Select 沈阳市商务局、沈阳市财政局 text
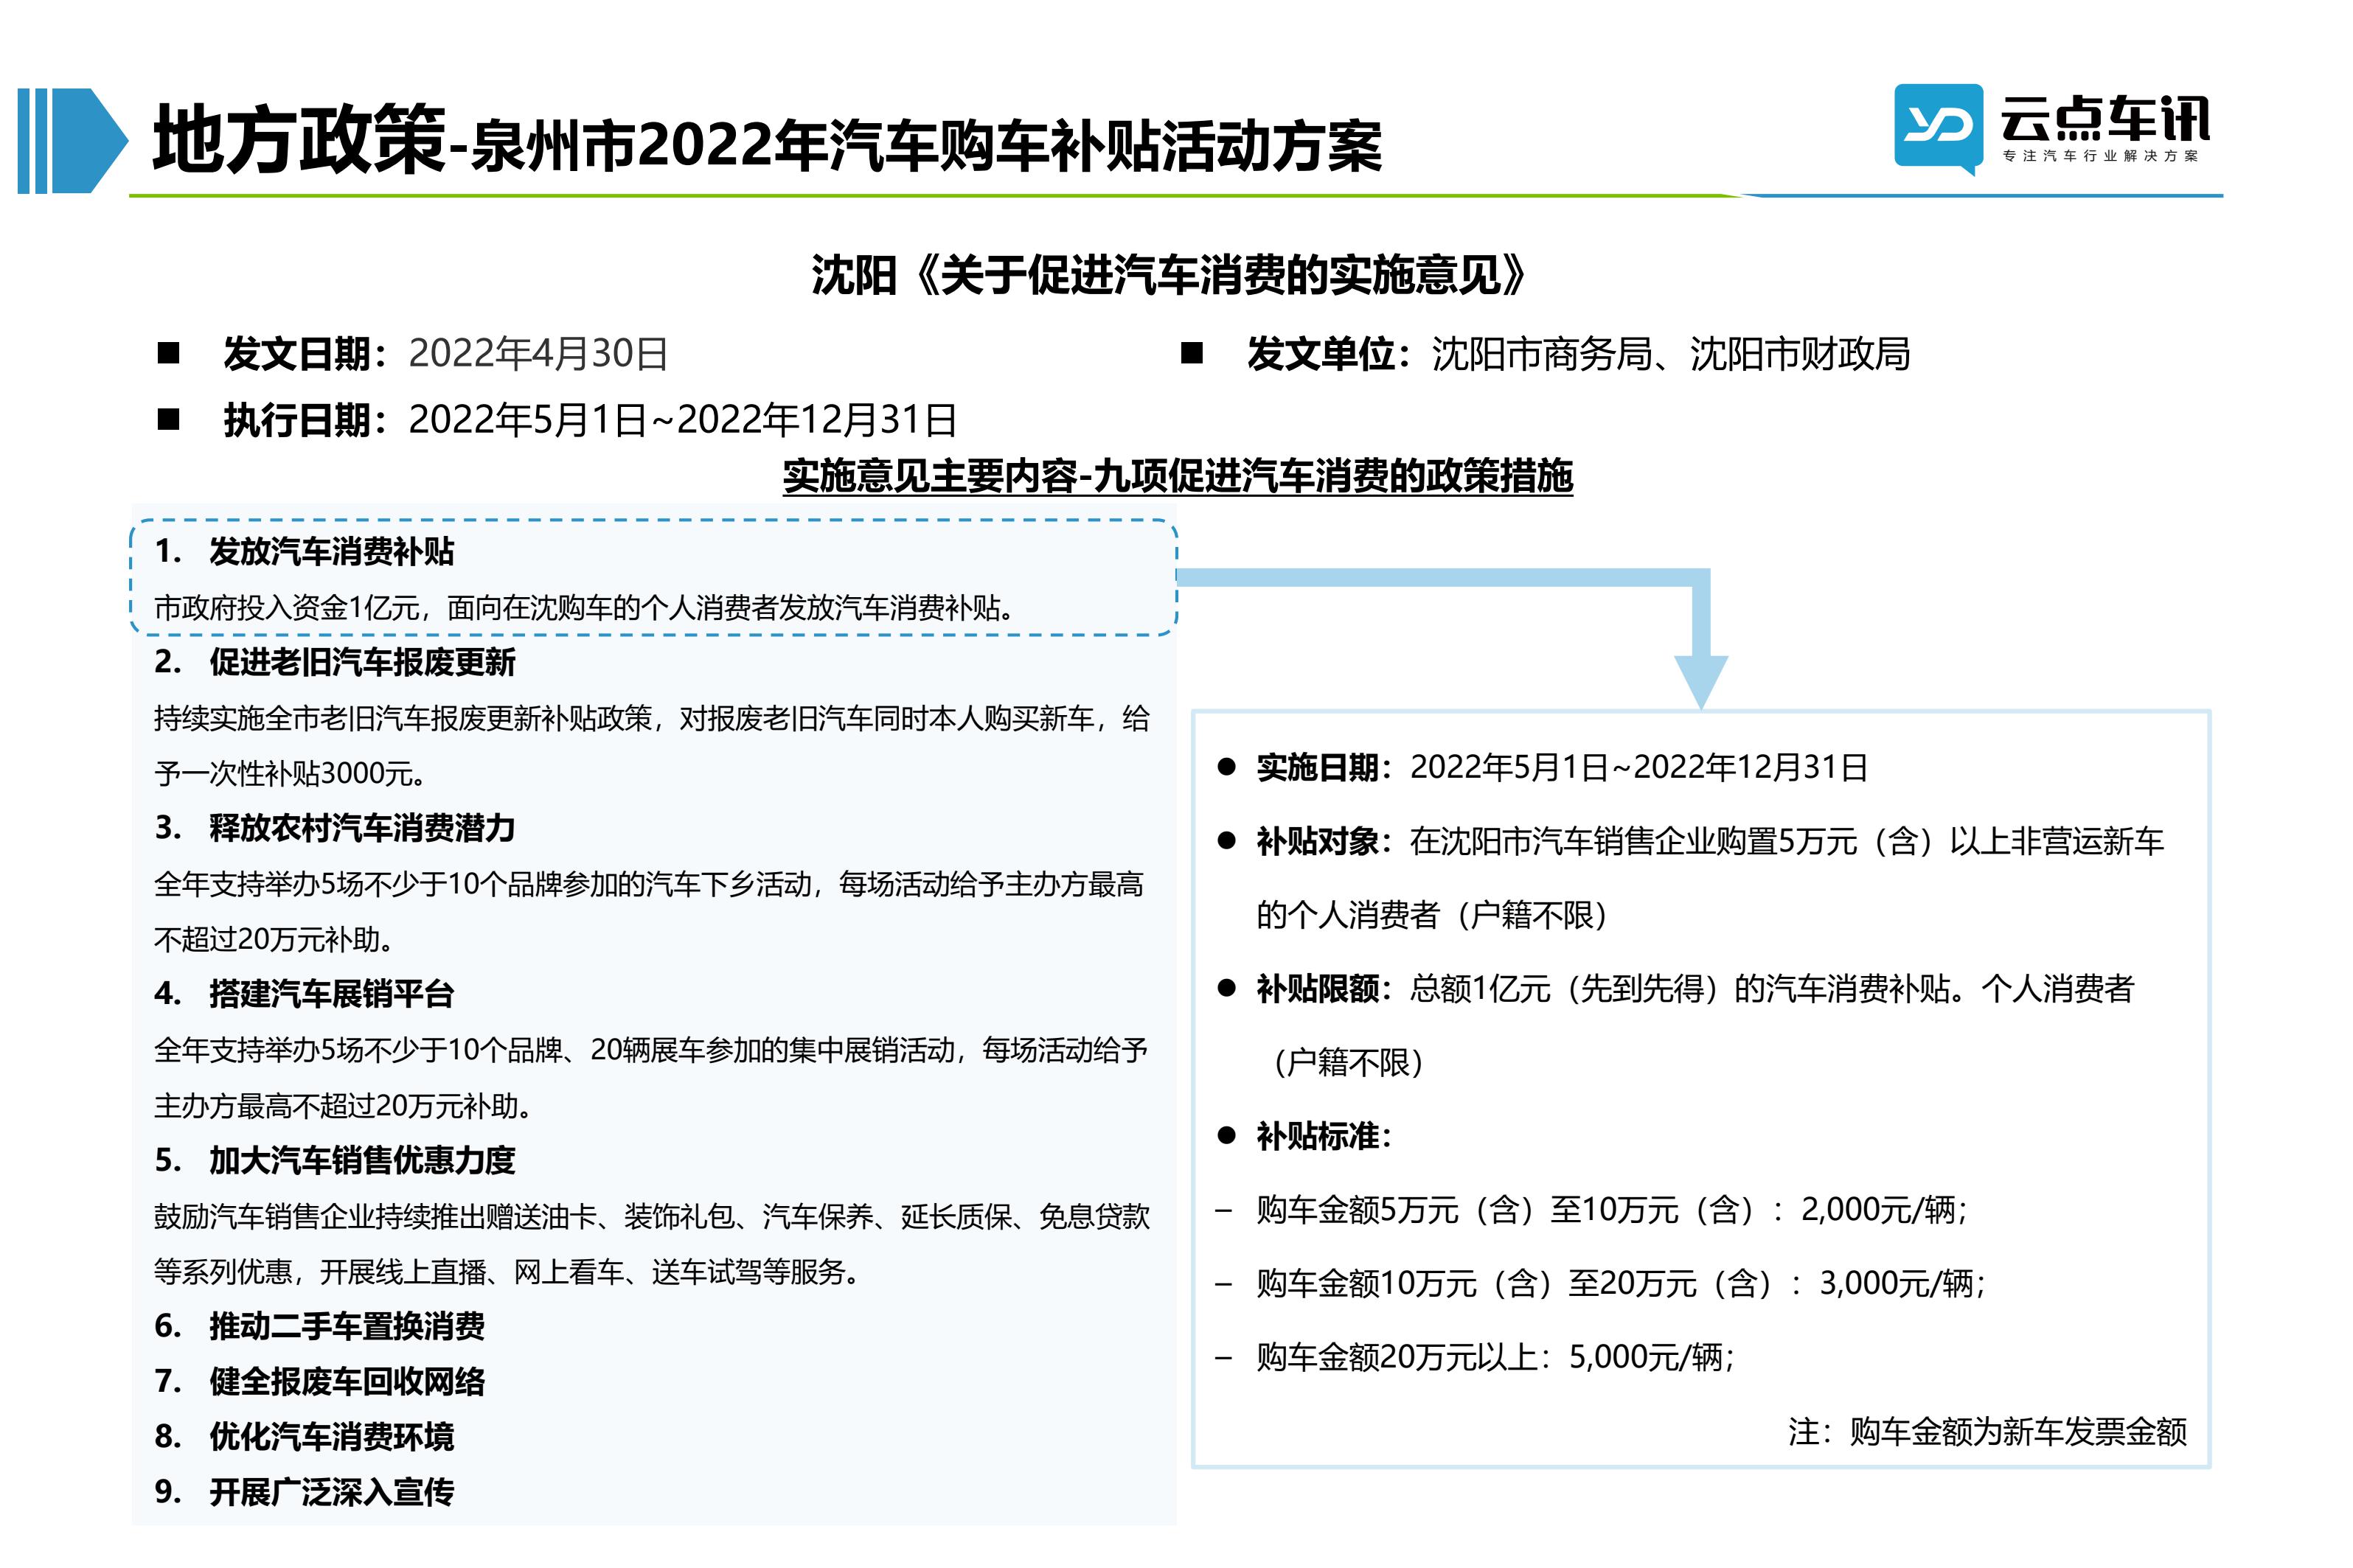Image resolution: width=2353 pixels, height=1568 pixels. (x=1670, y=354)
